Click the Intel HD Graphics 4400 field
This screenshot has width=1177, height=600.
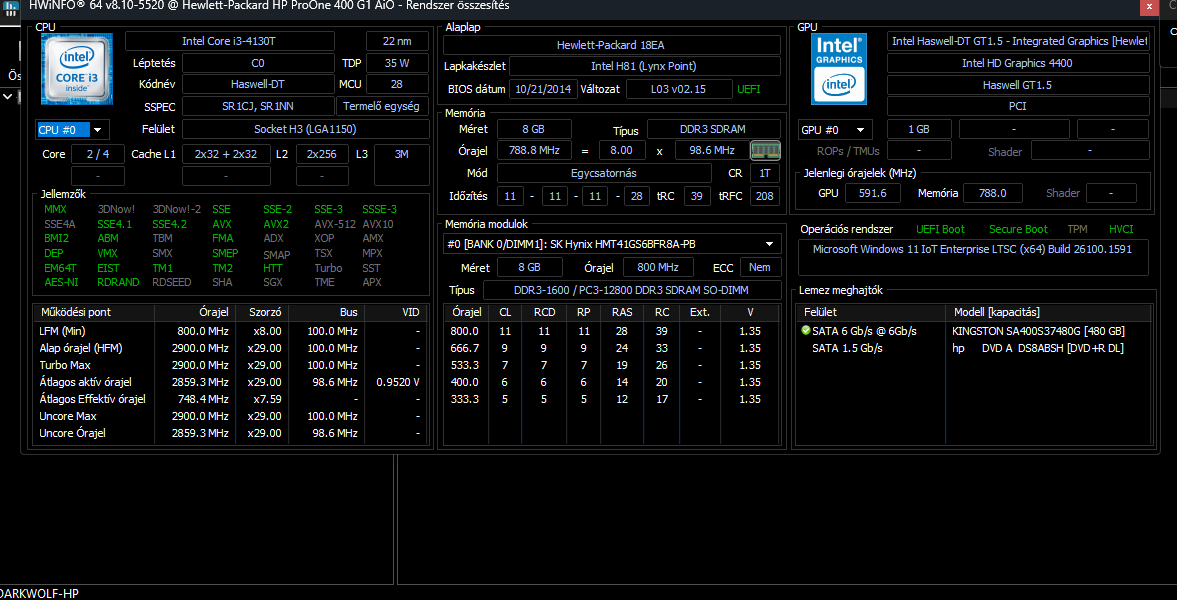(1017, 63)
